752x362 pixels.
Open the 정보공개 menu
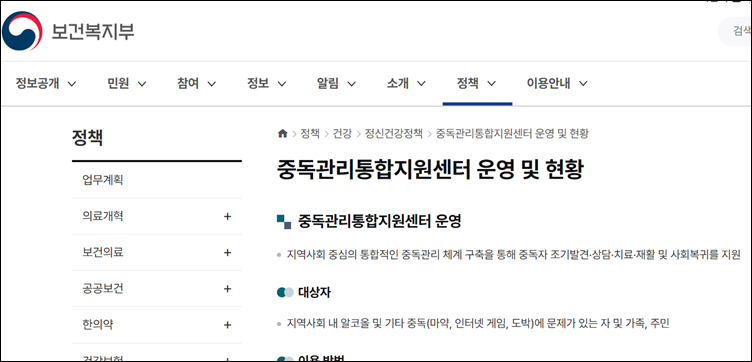point(46,83)
